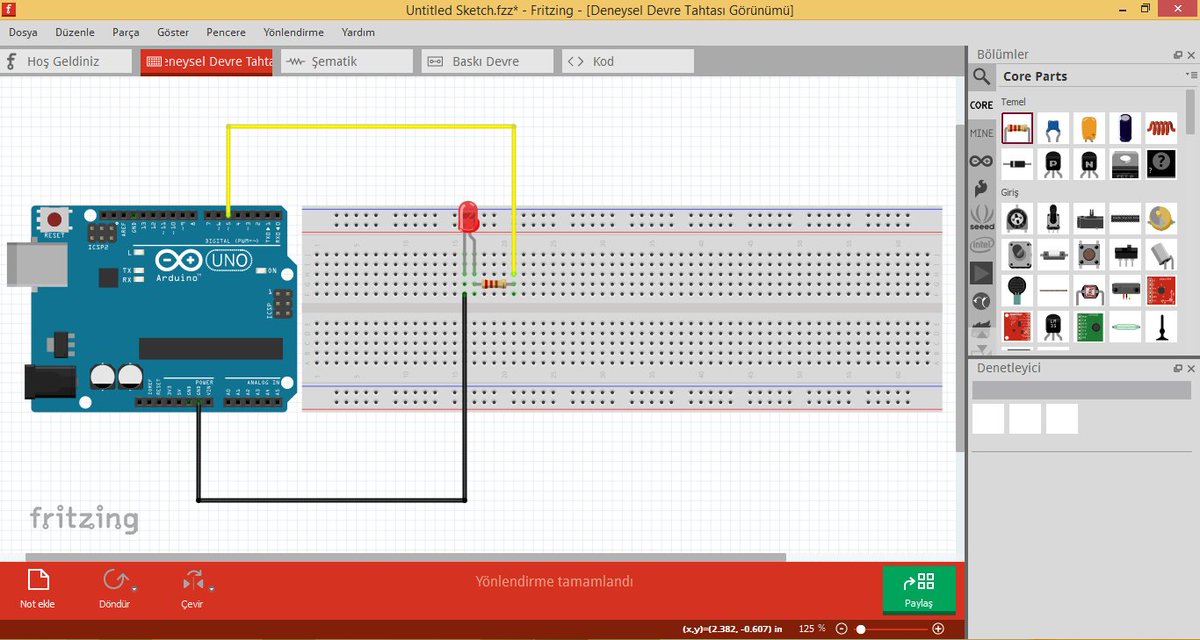Float the Denetleyici panel

(x=1178, y=368)
